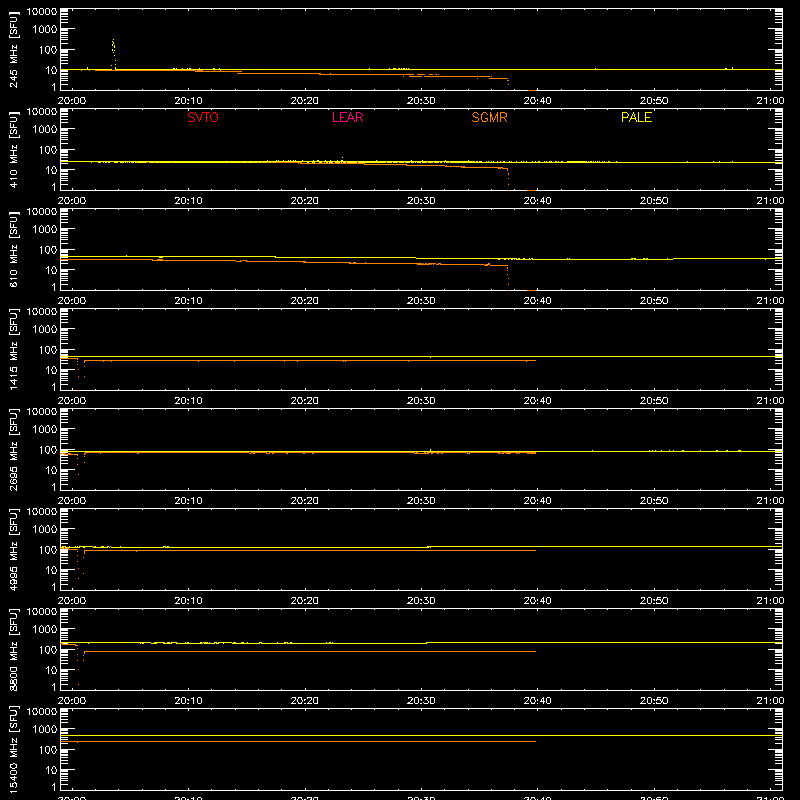Viewport: 800px width, 800px height.
Task: Click the 610 MHz [SFU] axis title
Action: (x=14, y=249)
